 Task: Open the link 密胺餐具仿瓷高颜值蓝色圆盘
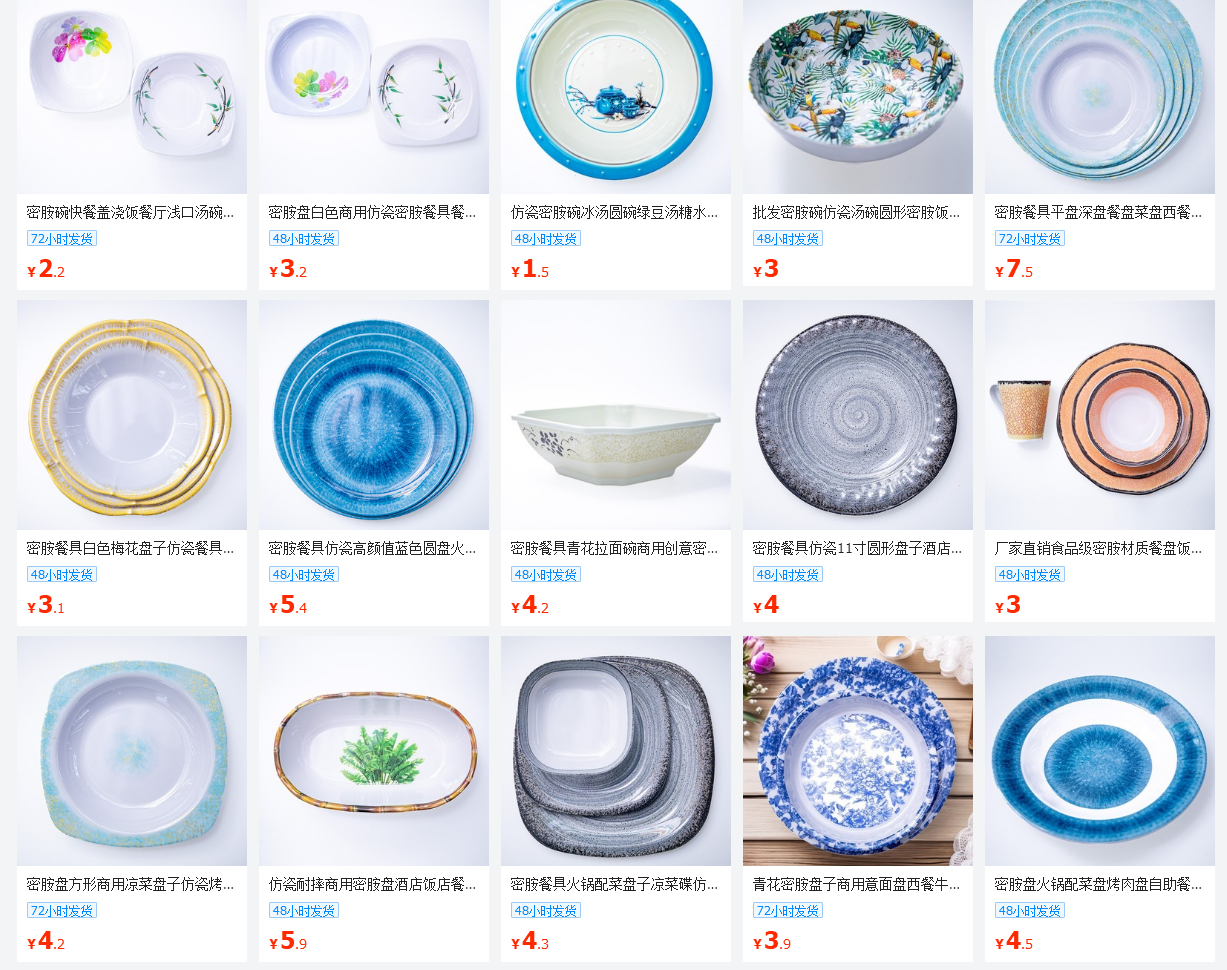point(372,548)
